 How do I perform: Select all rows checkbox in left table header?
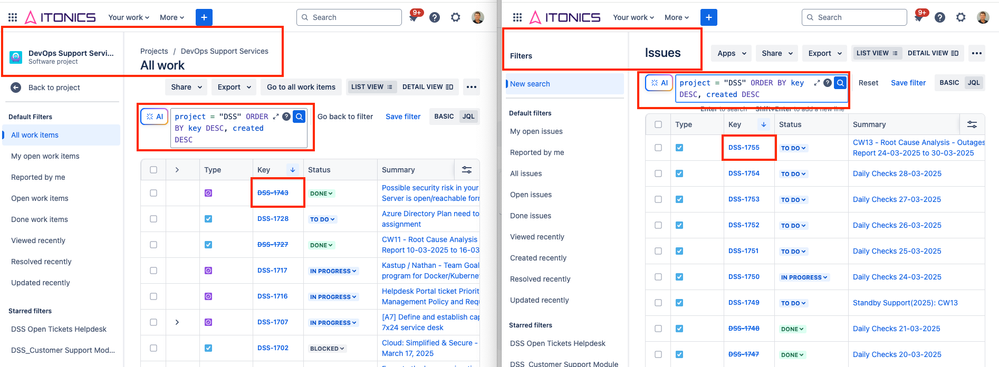click(x=153, y=169)
